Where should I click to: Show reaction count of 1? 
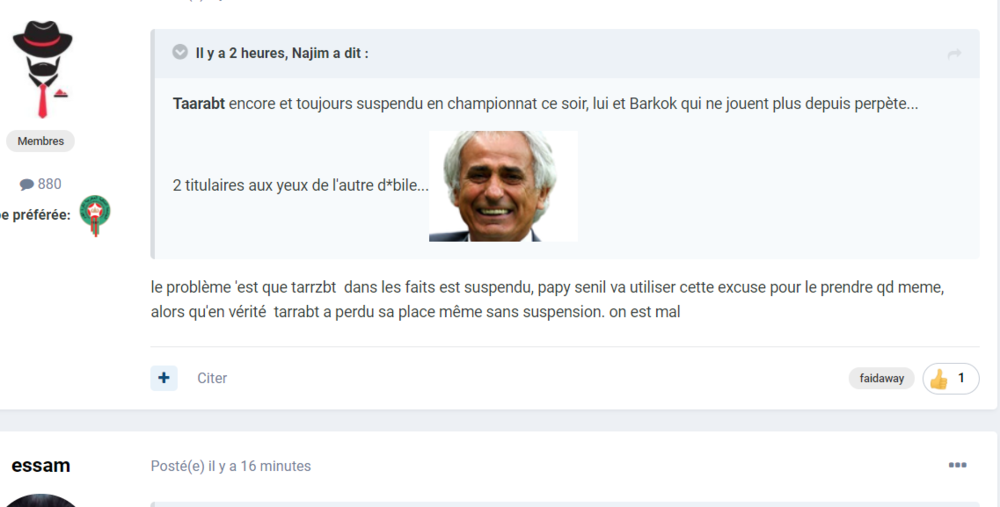tap(961, 378)
